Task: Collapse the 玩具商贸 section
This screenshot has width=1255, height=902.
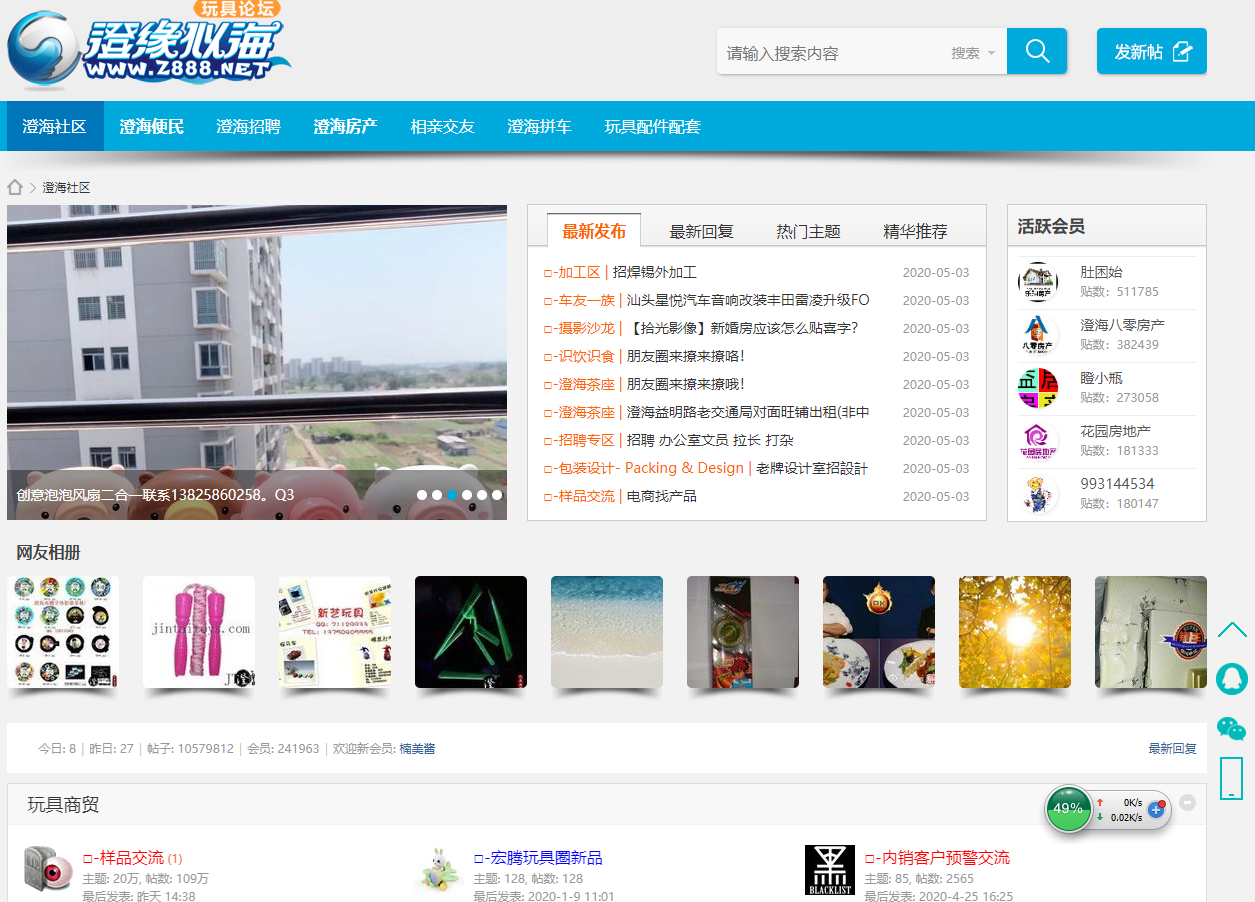Action: coord(1187,802)
